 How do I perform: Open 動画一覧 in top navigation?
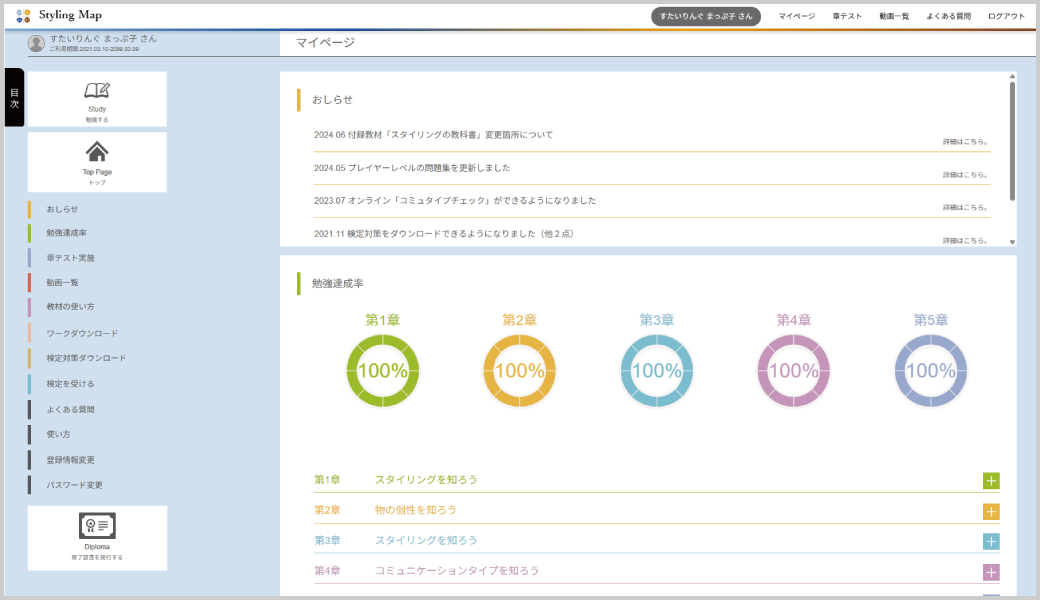(x=894, y=16)
